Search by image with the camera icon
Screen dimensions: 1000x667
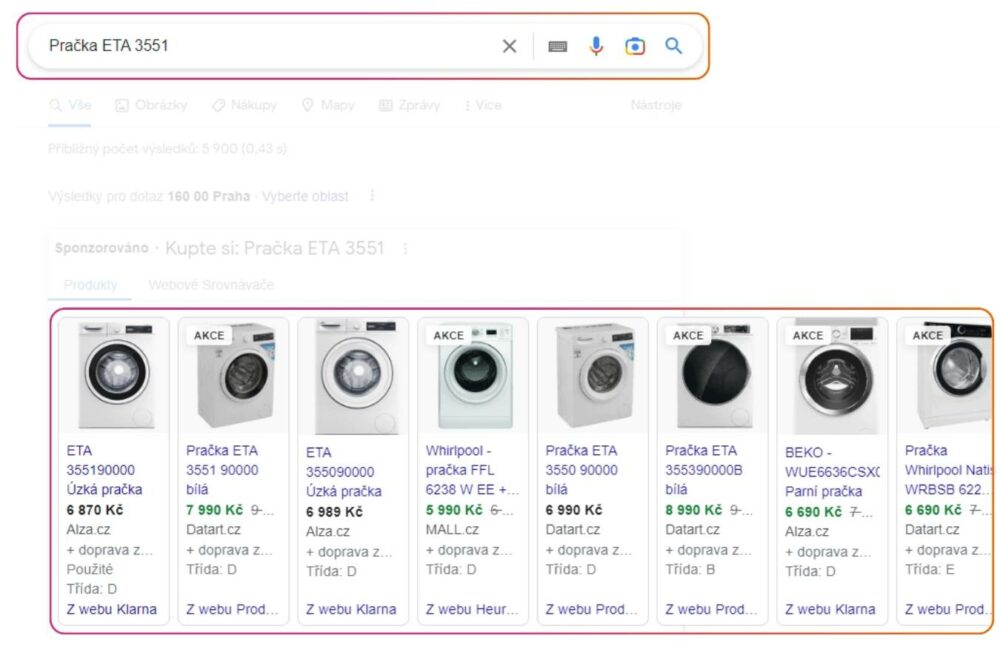point(635,46)
